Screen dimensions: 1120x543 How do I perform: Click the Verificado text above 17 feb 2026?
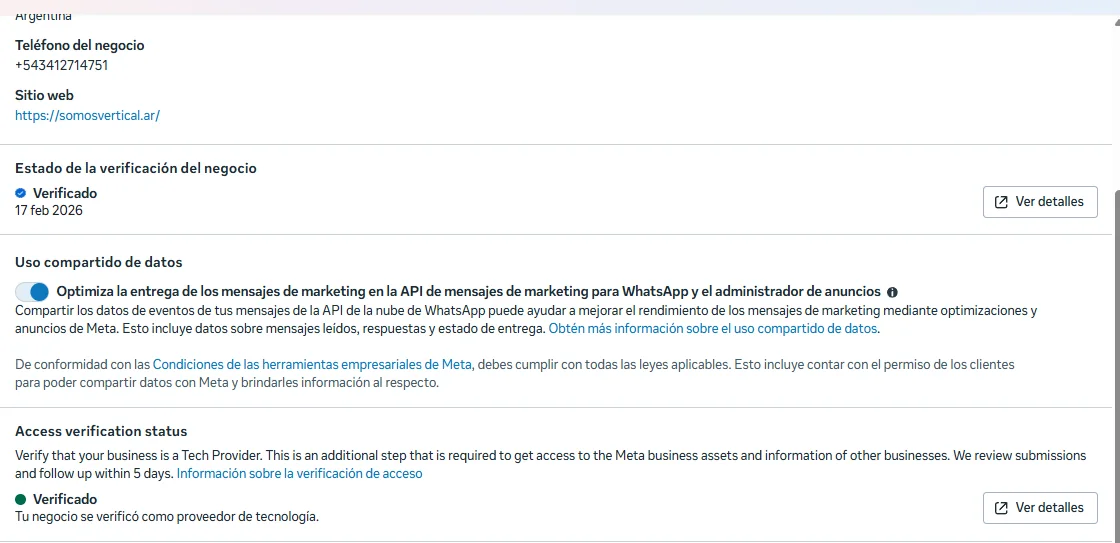(65, 193)
